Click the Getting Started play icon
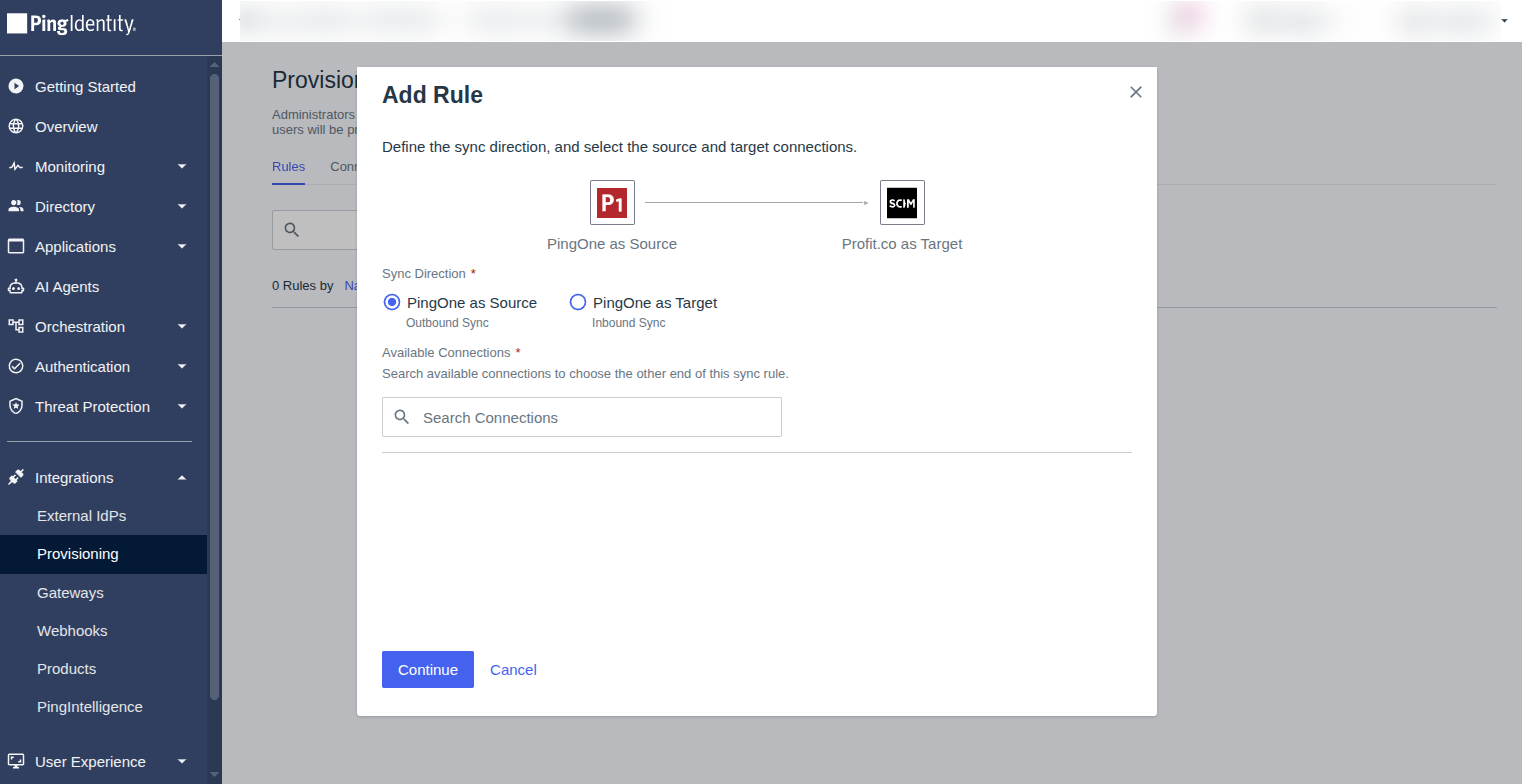Viewport: 1522px width, 784px height. [x=16, y=87]
